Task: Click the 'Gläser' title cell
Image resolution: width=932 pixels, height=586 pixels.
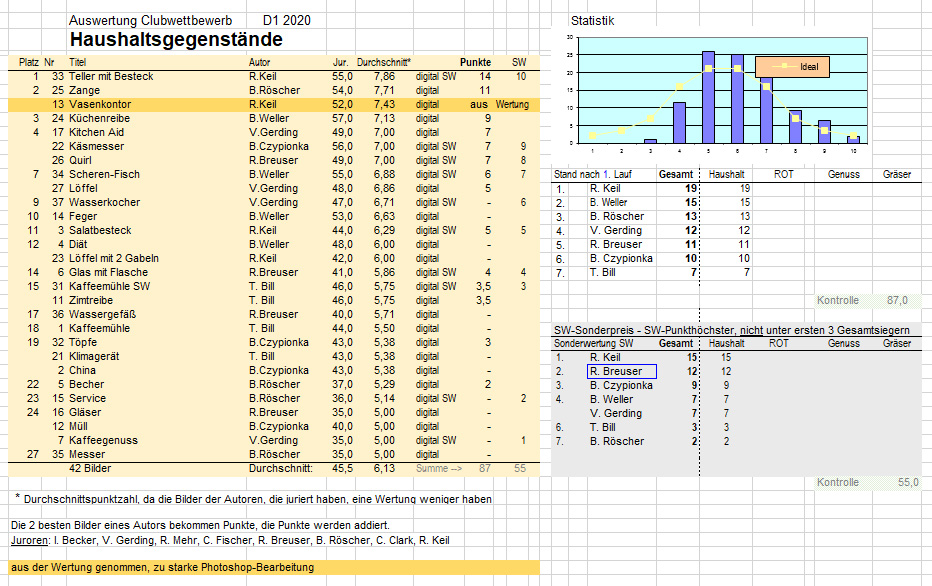Action: click(85, 412)
